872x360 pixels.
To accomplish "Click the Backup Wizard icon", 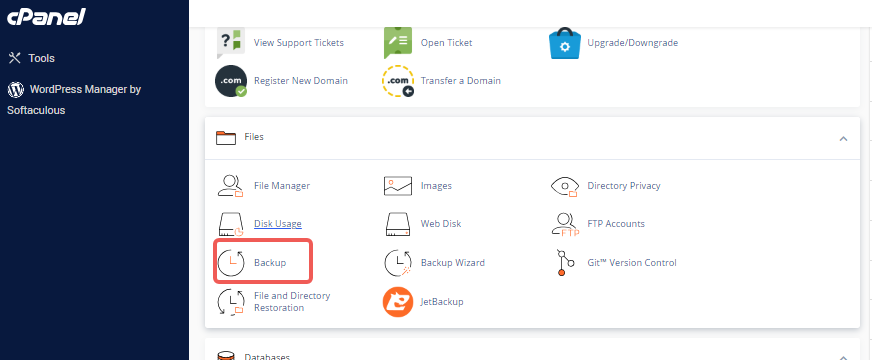I will (398, 263).
